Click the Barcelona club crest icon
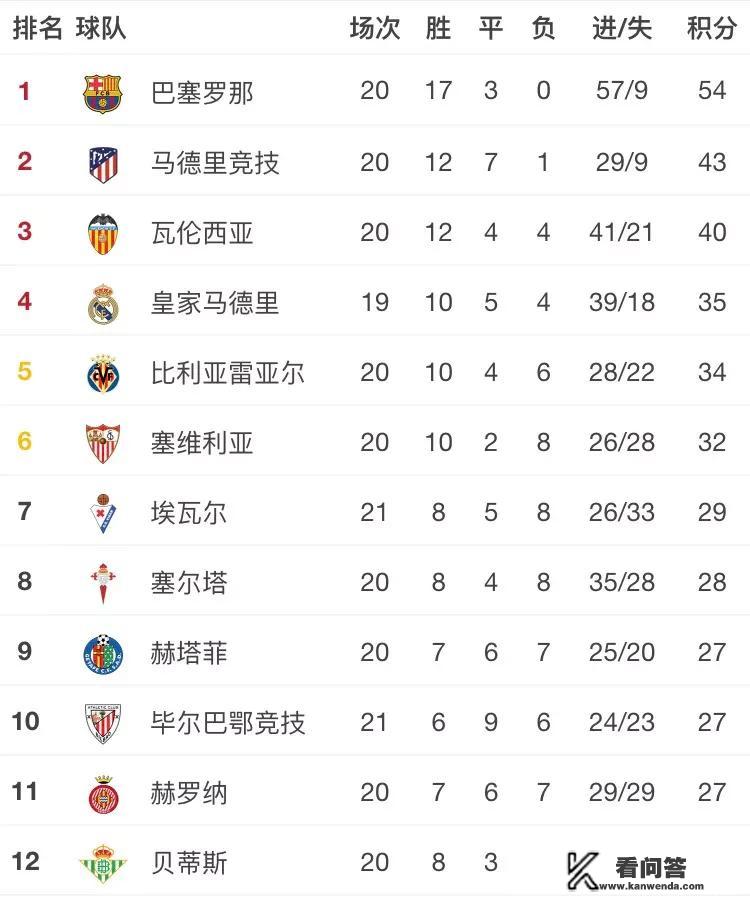750x904 pixels. pos(103,92)
